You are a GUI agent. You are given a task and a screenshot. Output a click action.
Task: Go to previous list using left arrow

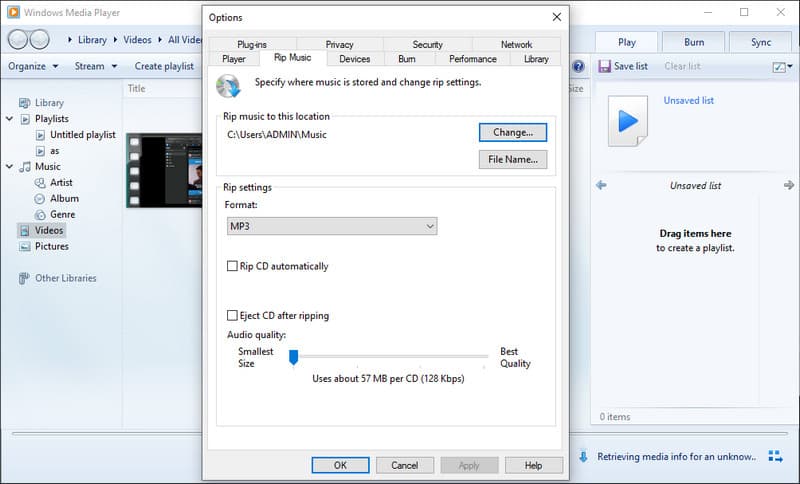click(x=602, y=185)
